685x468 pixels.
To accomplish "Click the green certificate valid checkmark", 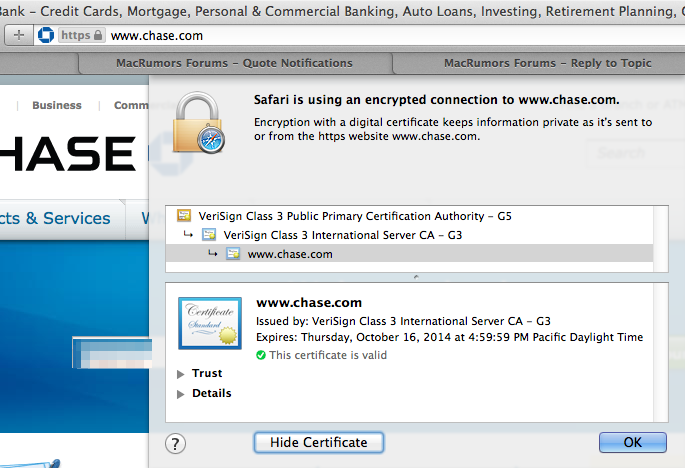I will pyautogui.click(x=261, y=355).
